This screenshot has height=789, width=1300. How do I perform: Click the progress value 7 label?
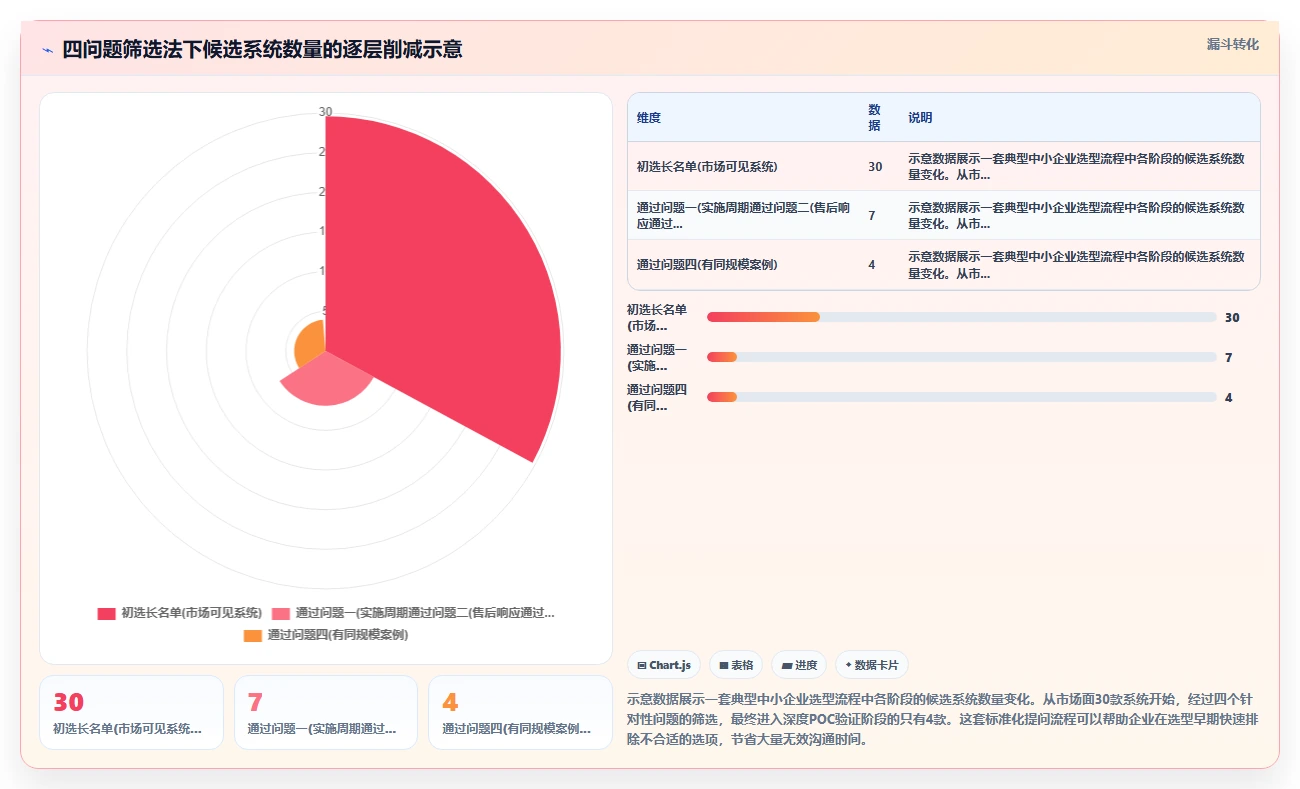(1228, 357)
